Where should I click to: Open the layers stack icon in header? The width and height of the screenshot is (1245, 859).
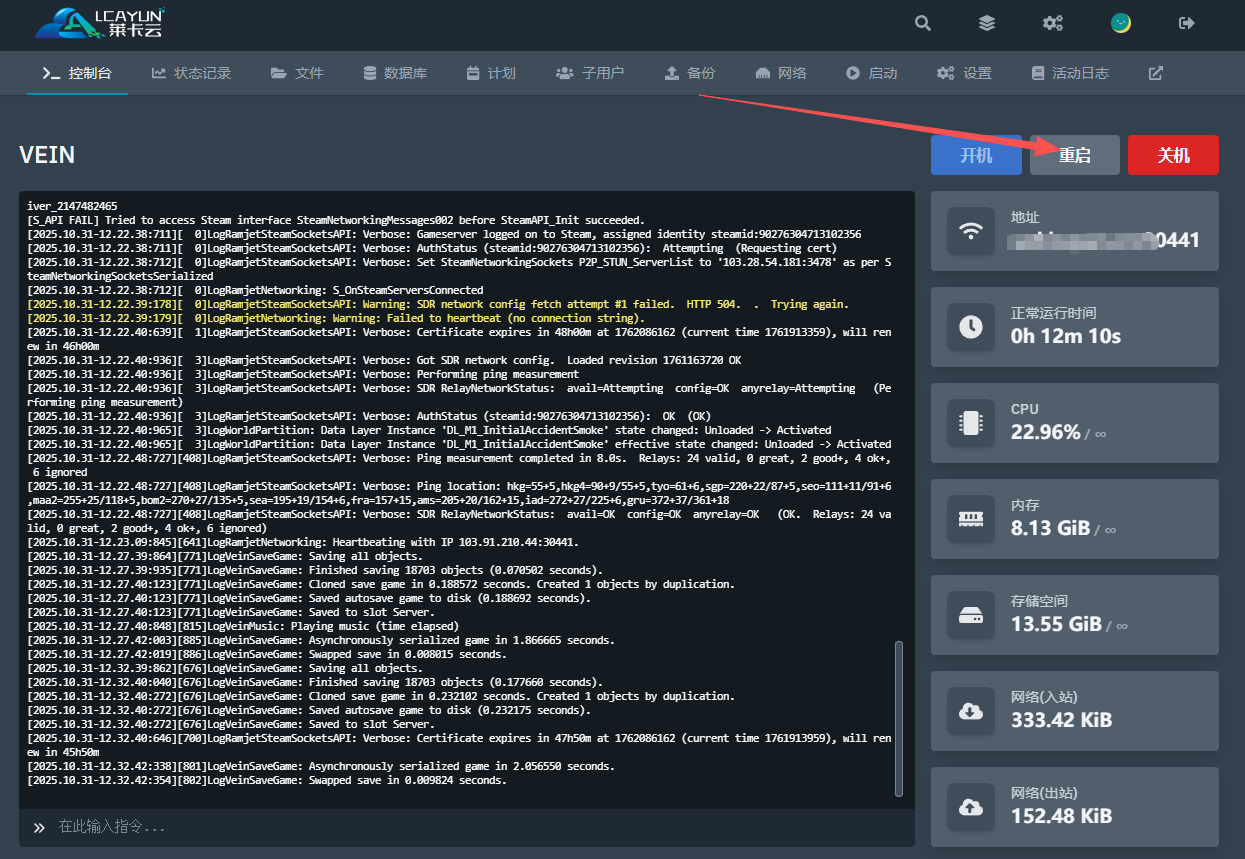(987, 23)
